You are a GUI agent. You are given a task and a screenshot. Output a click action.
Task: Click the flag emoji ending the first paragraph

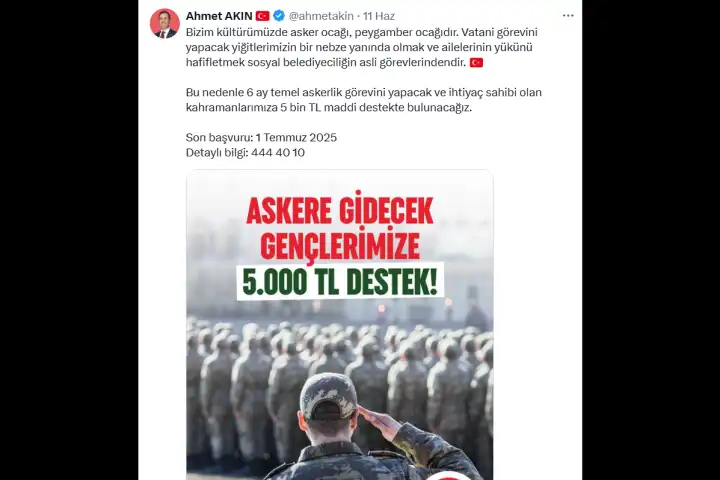[x=476, y=62]
